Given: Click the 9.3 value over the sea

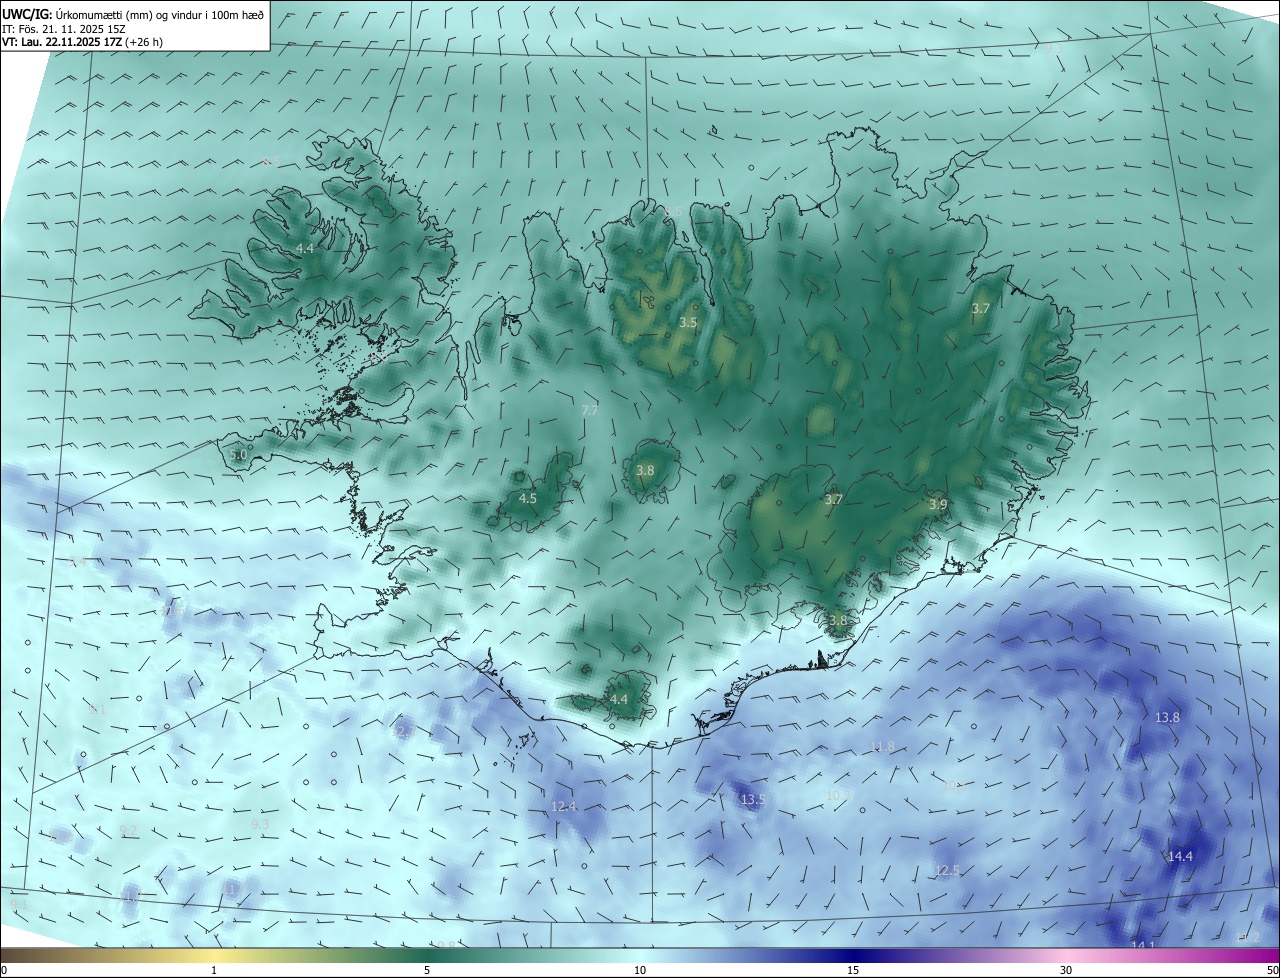Looking at the screenshot, I should (x=260, y=824).
